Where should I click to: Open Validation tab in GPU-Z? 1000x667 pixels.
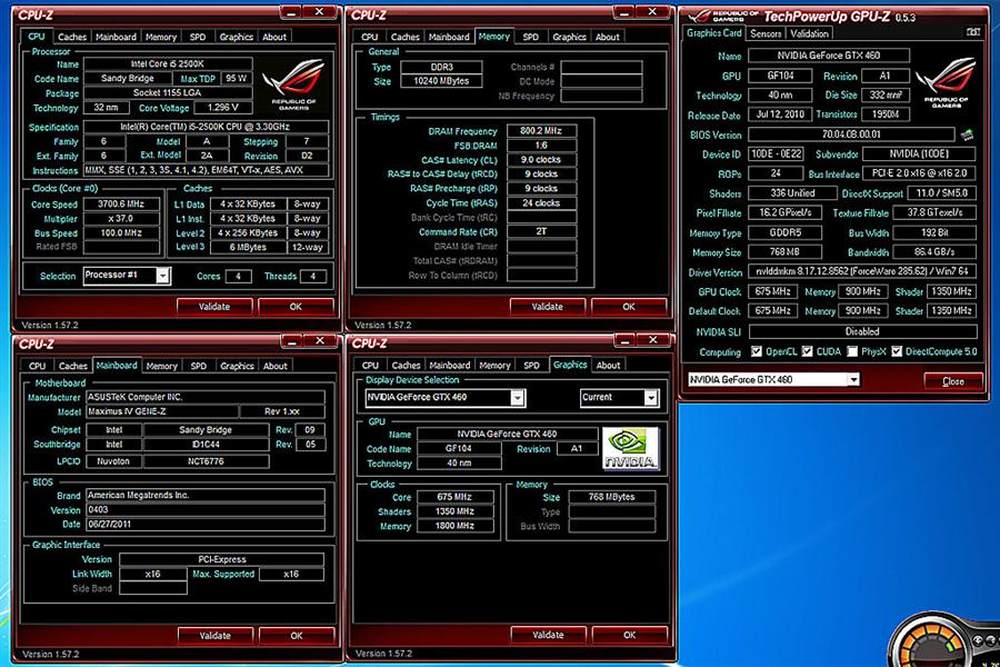[809, 34]
